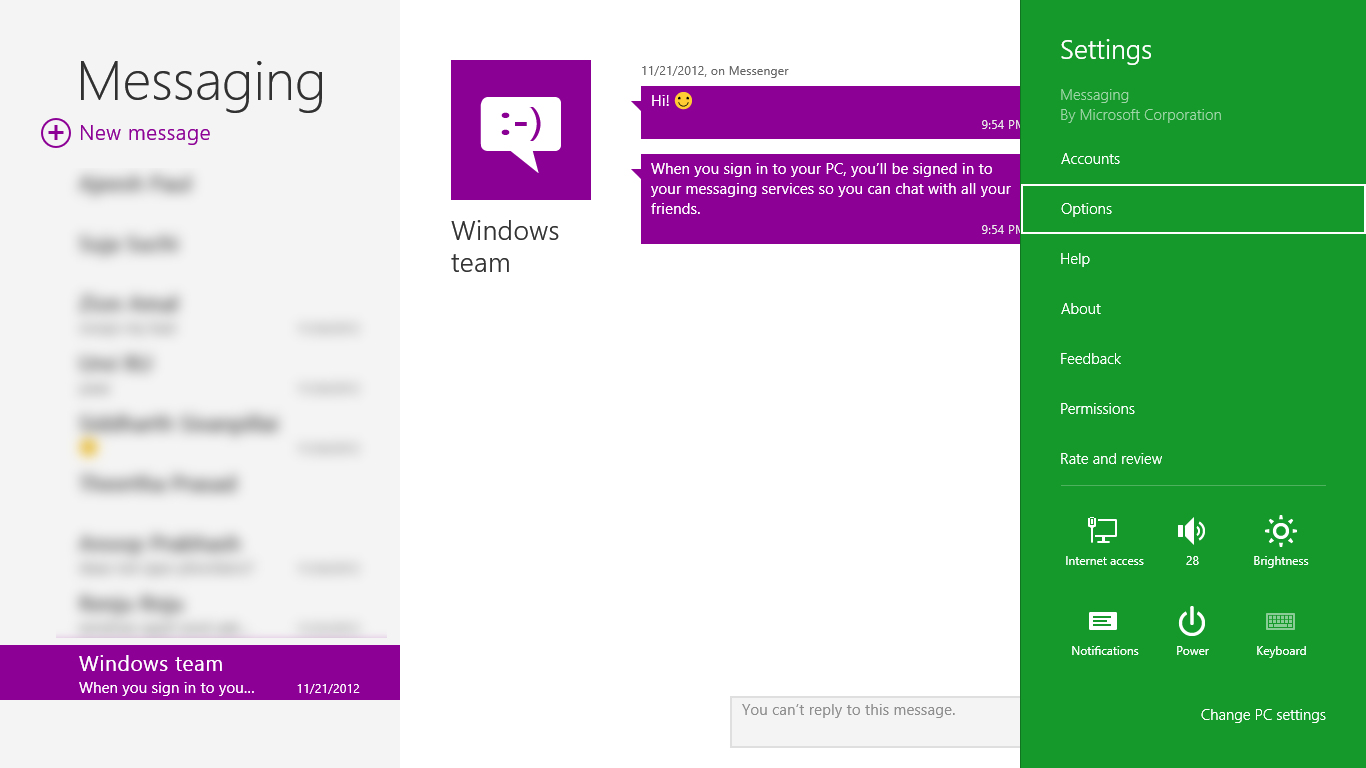This screenshot has height=768, width=1366.
Task: Click '11/21/2012, on Messenger' date header
Action: (715, 71)
